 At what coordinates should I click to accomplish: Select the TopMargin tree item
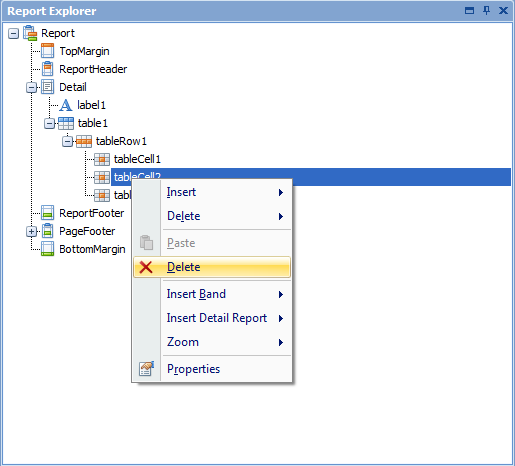click(x=84, y=51)
